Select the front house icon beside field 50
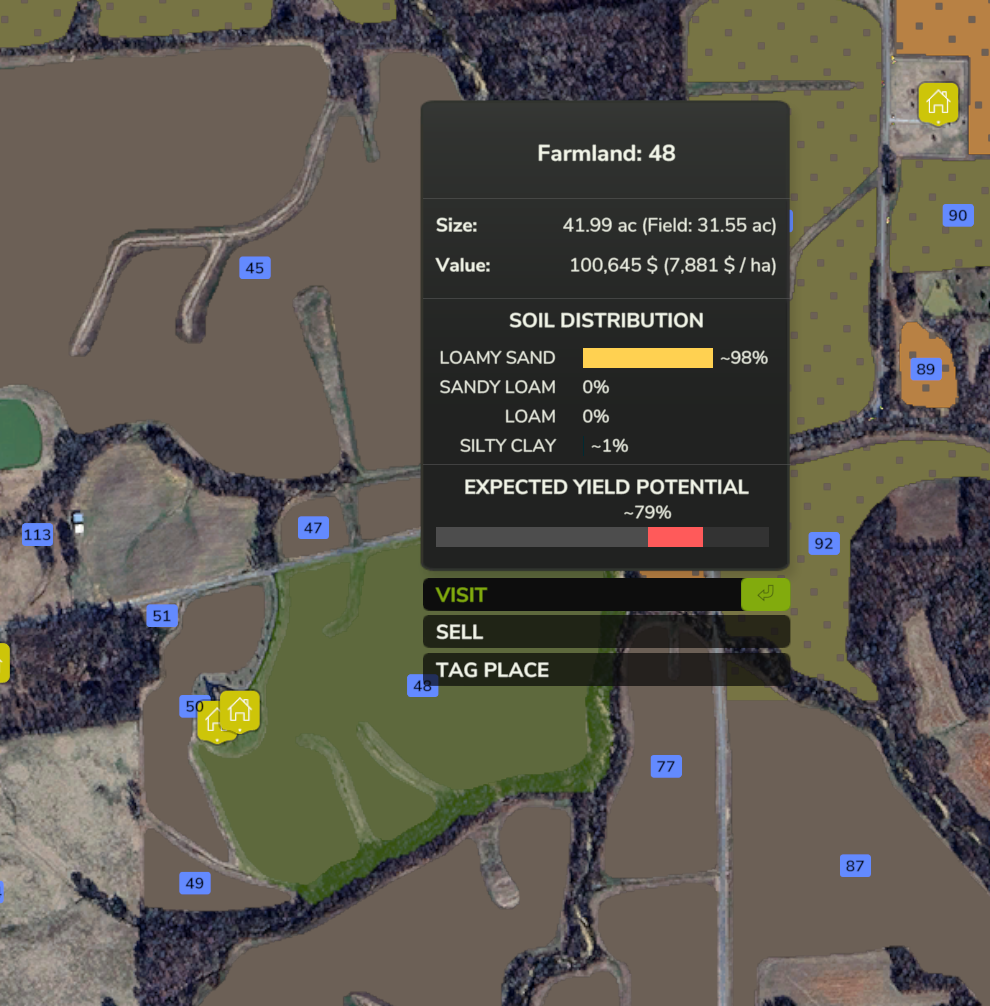990x1006 pixels. [x=239, y=710]
